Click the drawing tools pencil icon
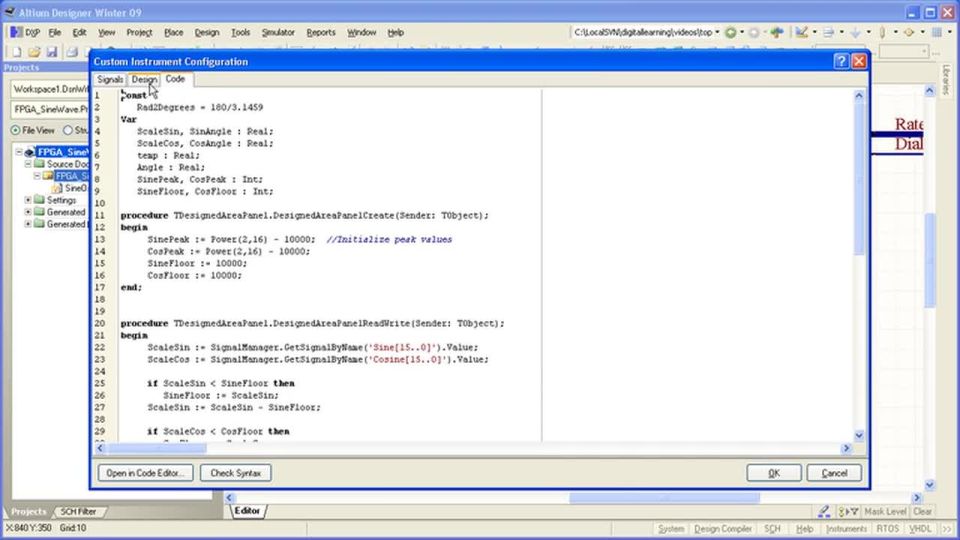 tap(801, 32)
